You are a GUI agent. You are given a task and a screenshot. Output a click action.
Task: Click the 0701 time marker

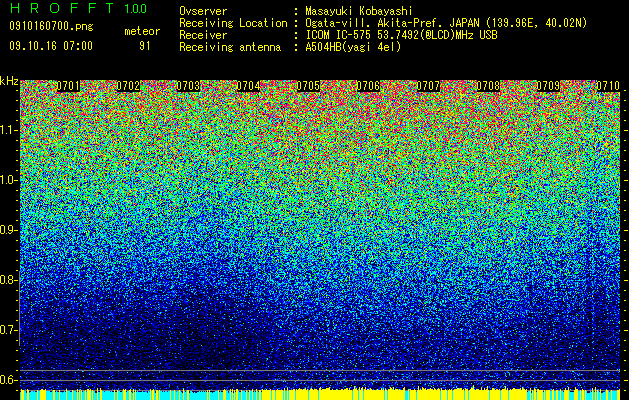click(68, 86)
